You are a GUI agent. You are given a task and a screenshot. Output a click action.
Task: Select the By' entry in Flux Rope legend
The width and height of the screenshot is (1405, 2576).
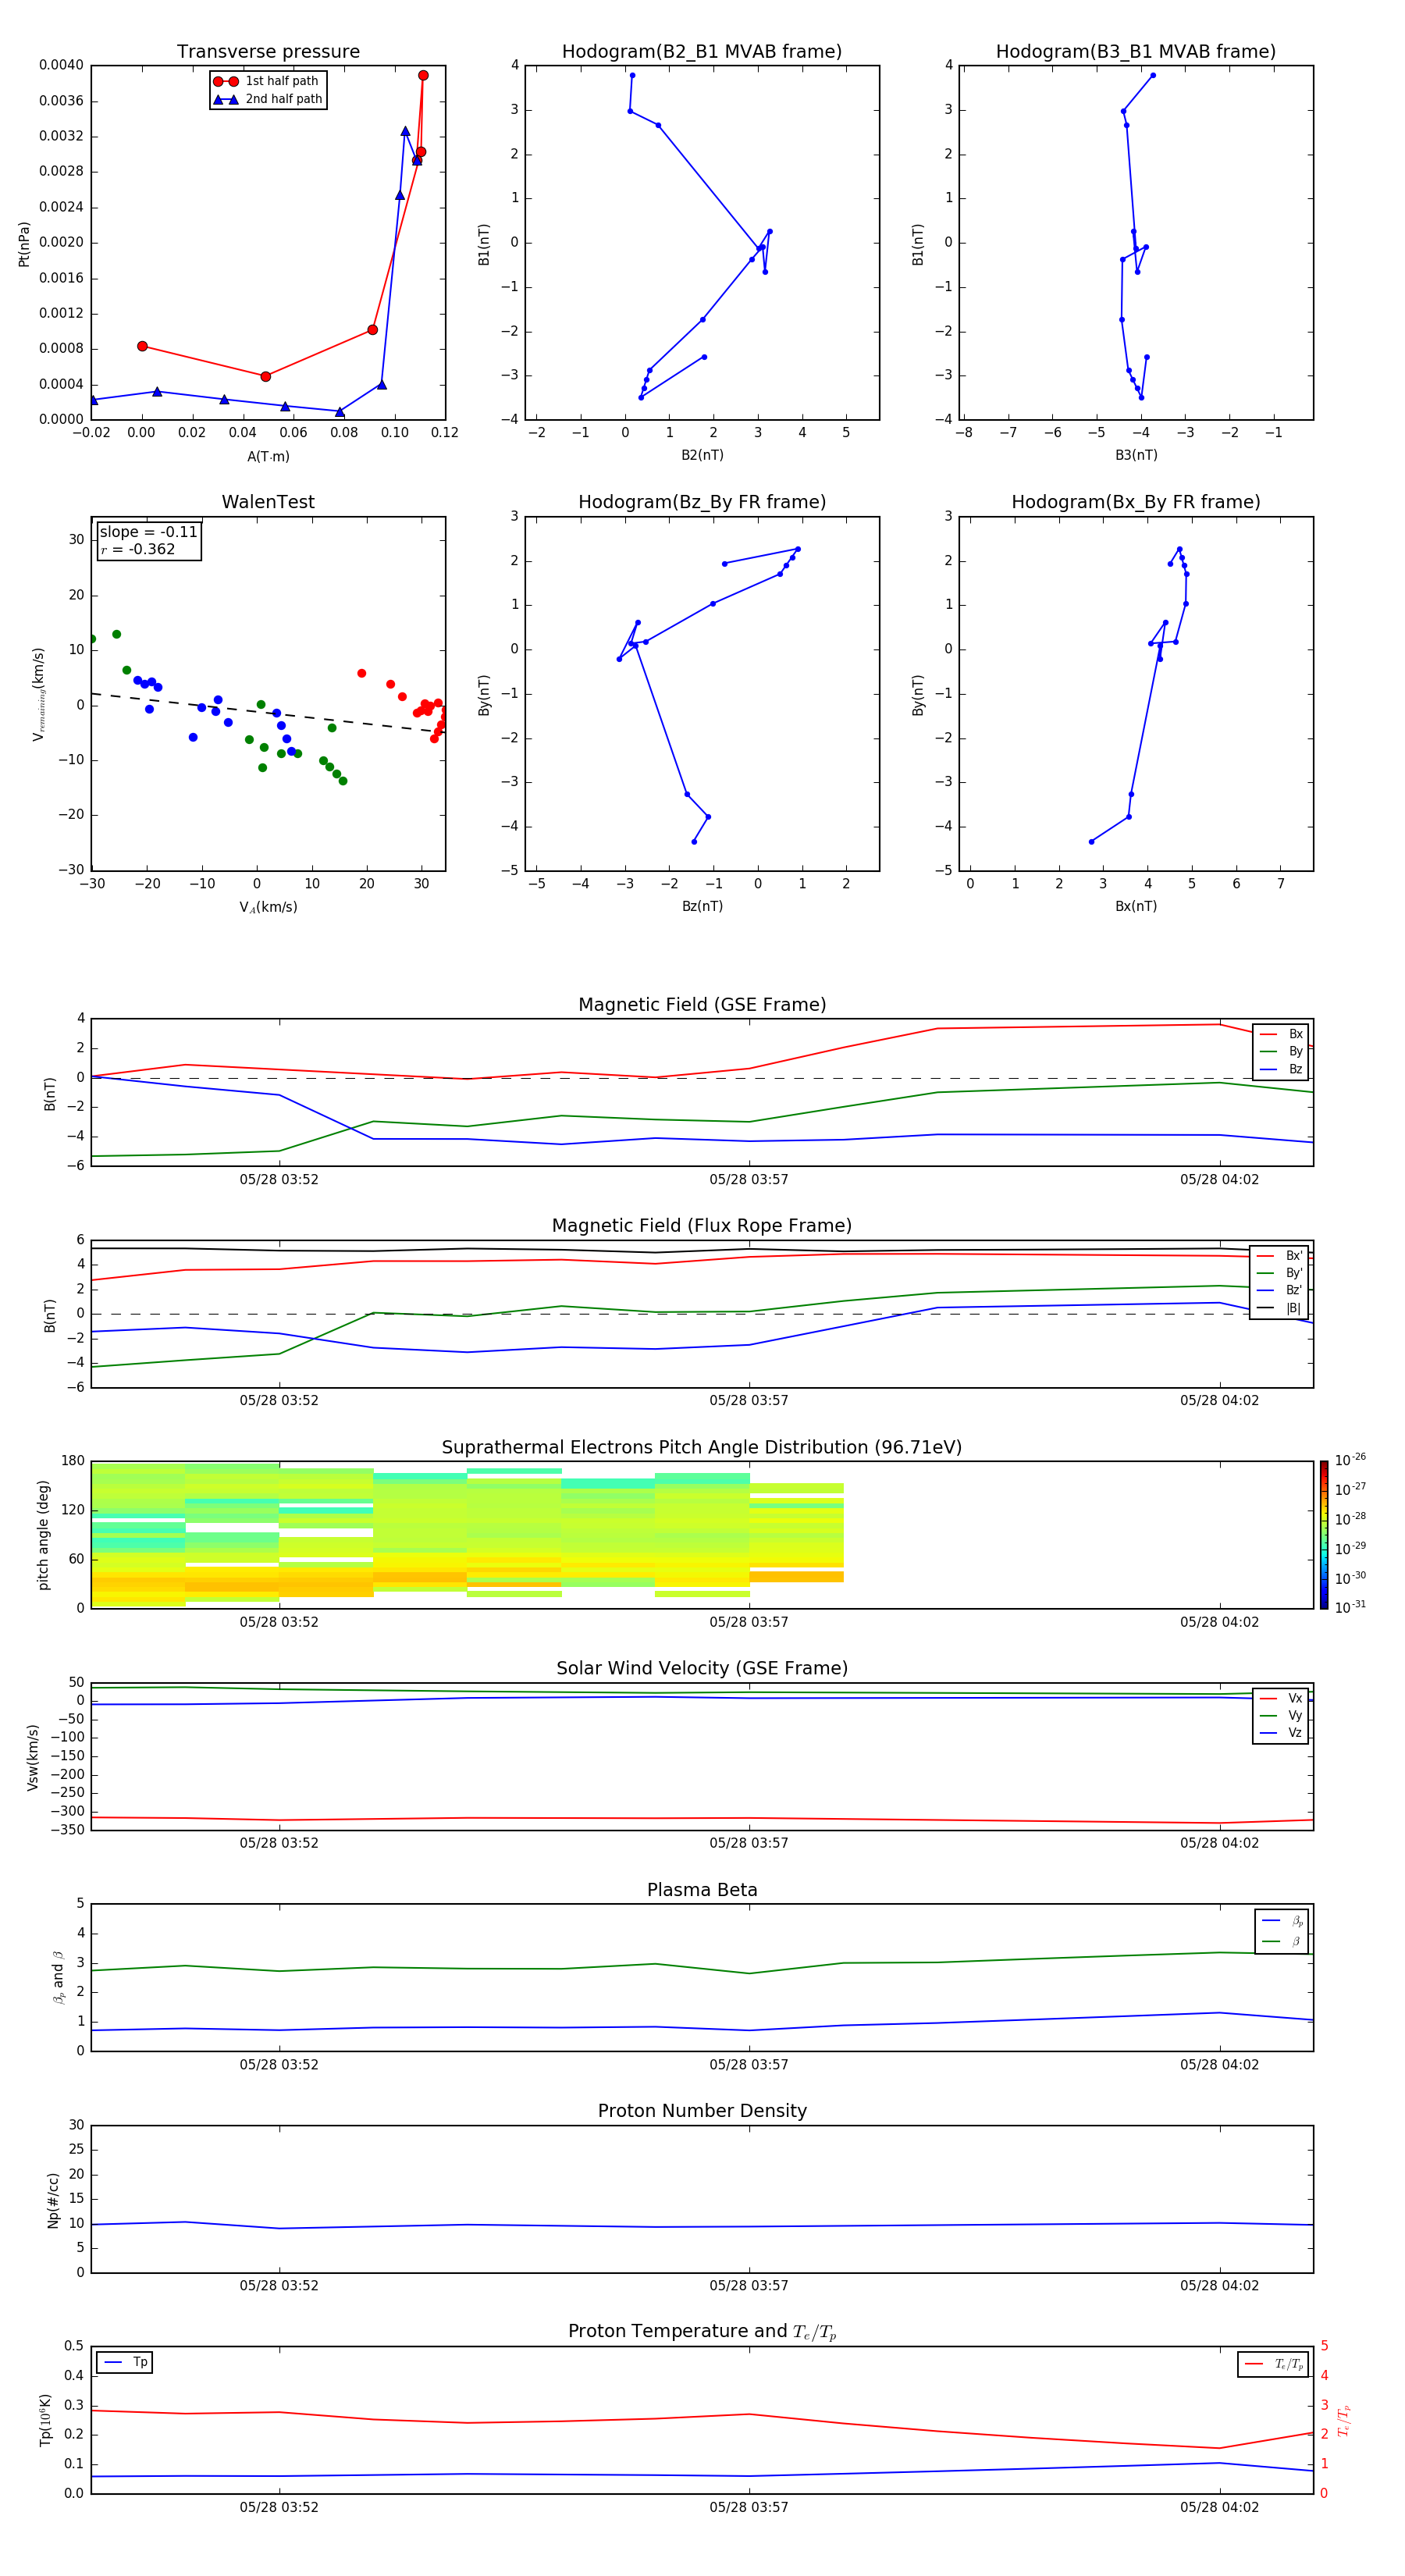click(1279, 1274)
